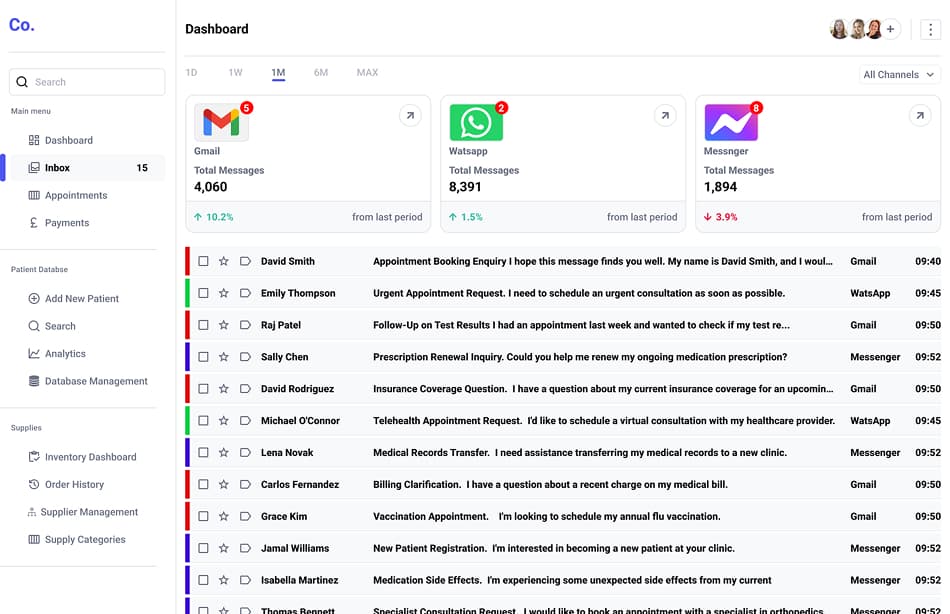Expand the Messenger card with its arrow
The width and height of the screenshot is (950, 614).
920,115
